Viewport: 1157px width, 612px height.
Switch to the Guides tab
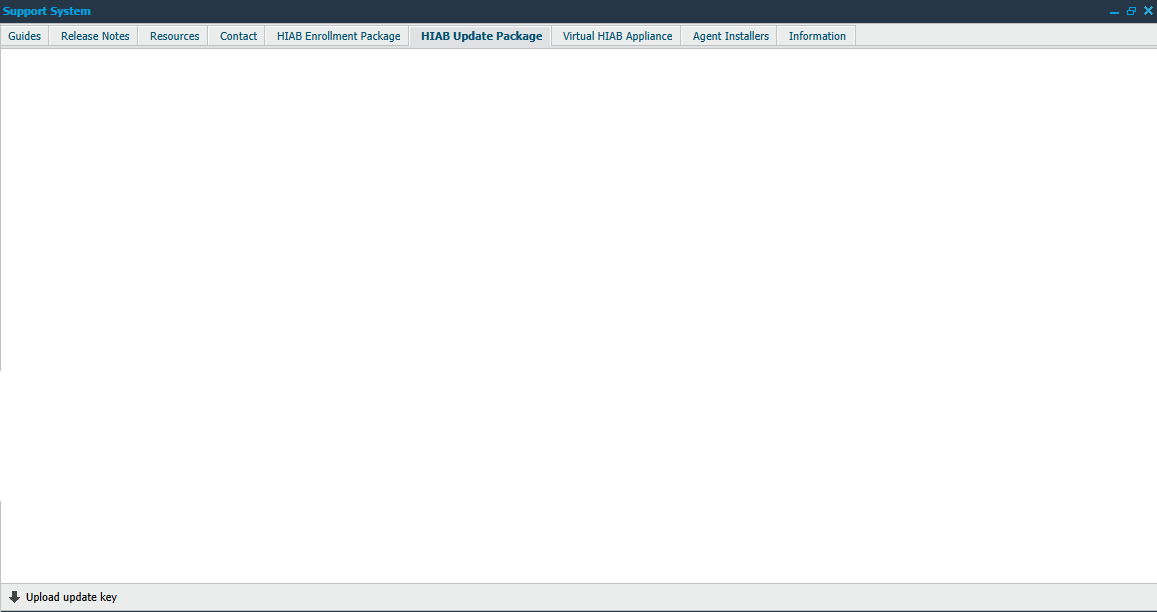pyautogui.click(x=24, y=35)
